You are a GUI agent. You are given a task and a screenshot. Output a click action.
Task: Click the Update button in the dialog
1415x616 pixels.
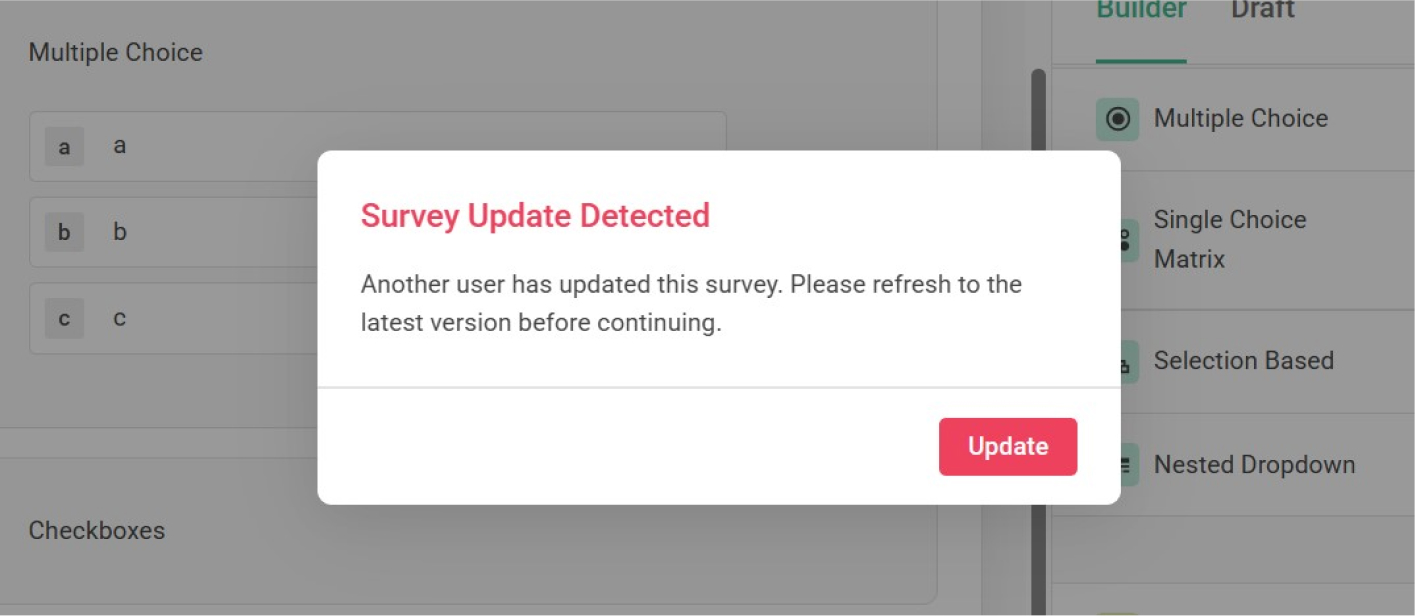1007,446
